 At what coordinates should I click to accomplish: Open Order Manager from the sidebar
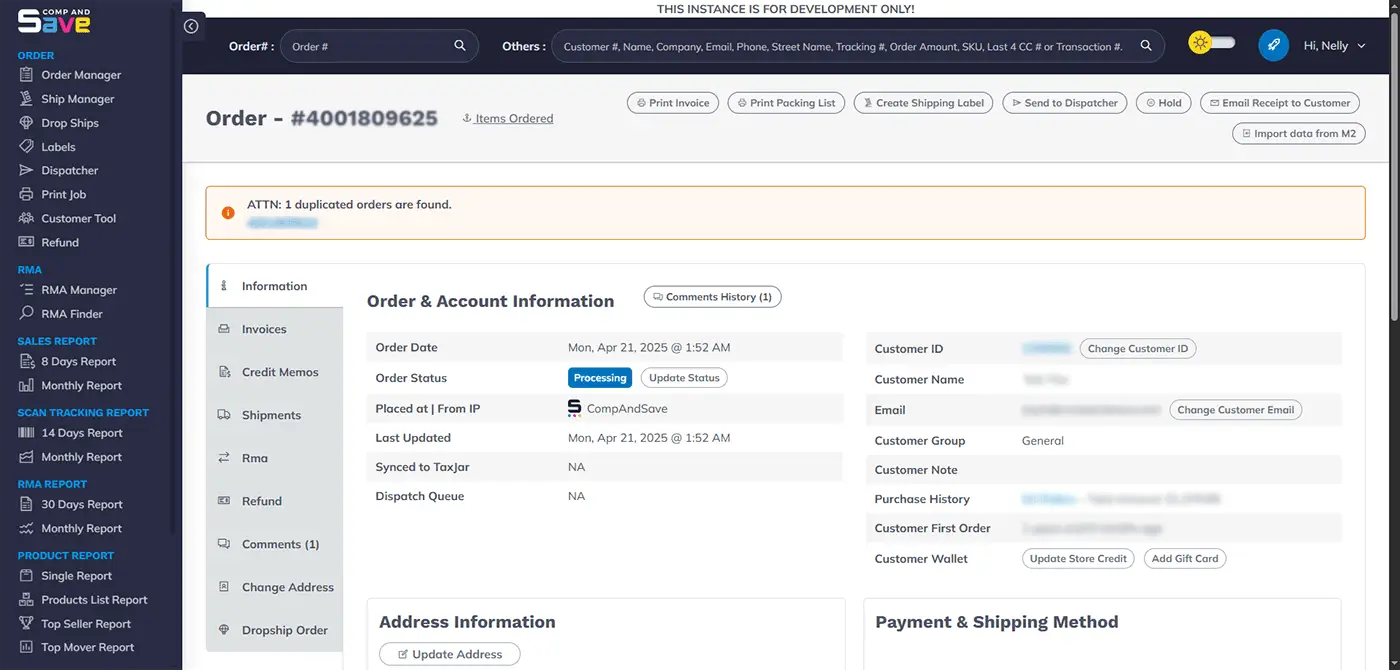[82, 74]
